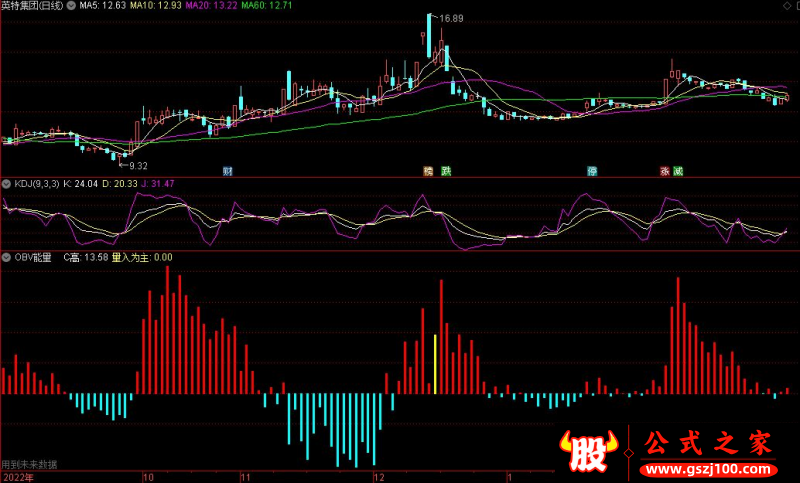Click the green 减 event marker icon
The image size is (800, 483).
(677, 171)
